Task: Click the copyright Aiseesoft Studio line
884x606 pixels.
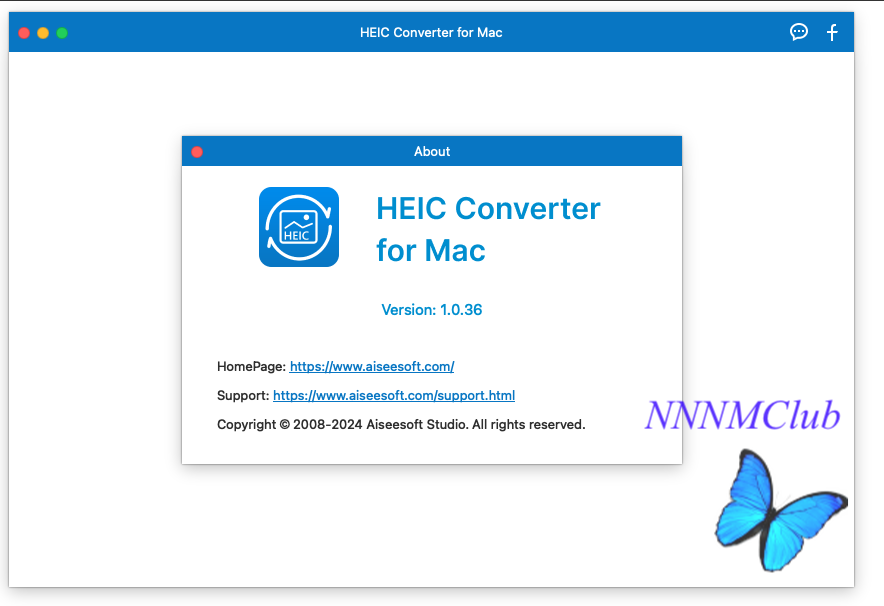Action: click(401, 424)
